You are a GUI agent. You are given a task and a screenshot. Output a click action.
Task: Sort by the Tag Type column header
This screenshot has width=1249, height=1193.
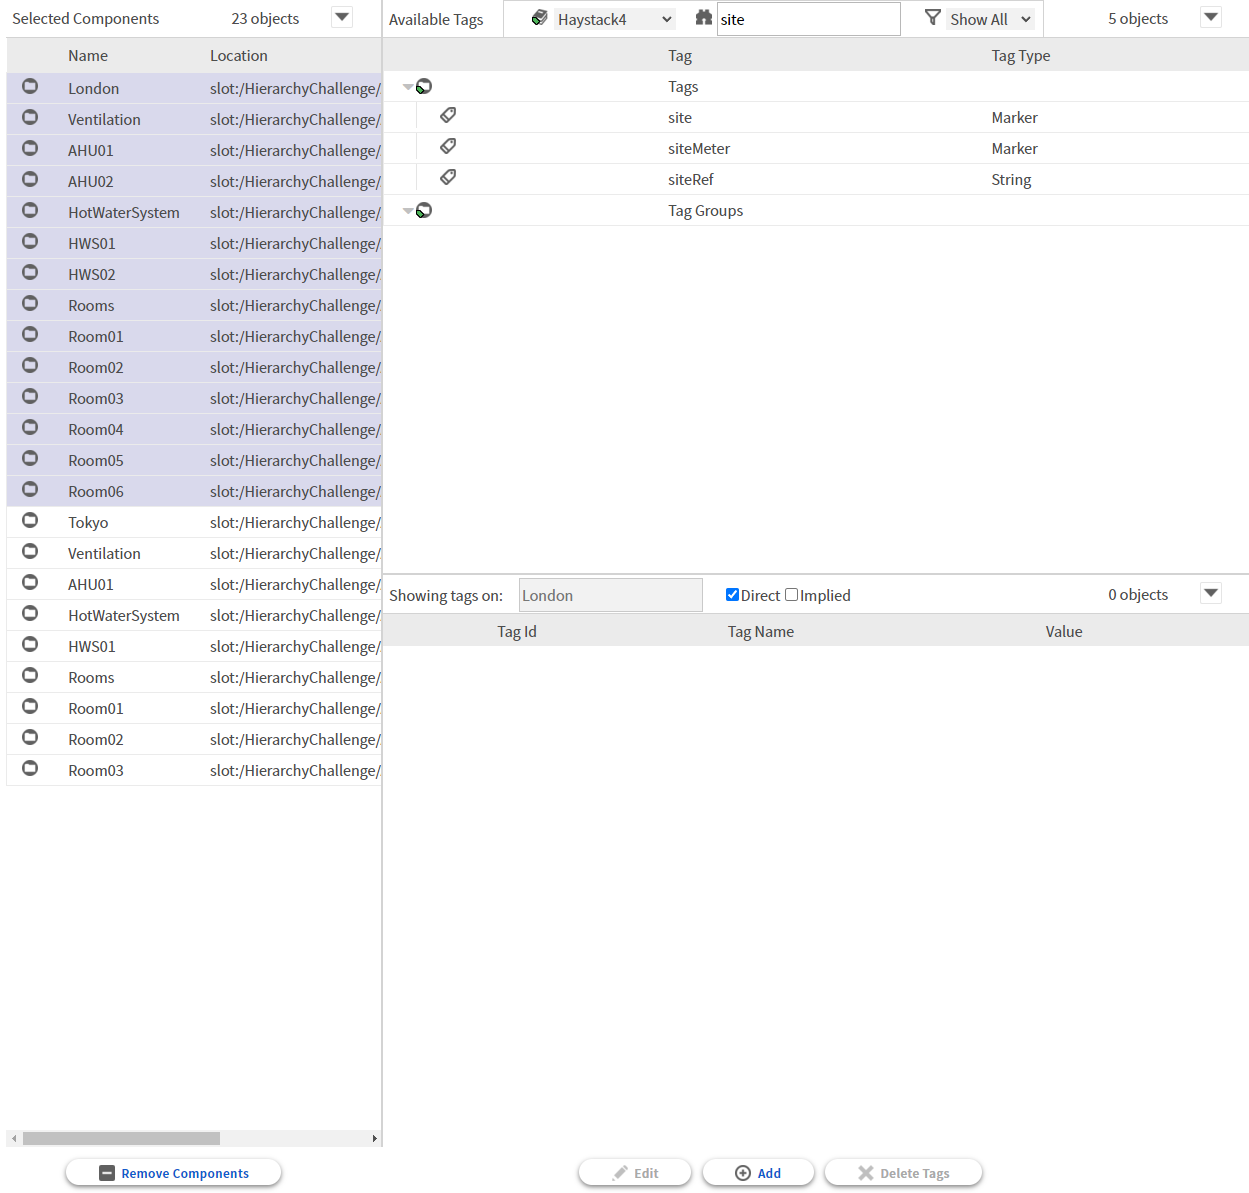1020,56
